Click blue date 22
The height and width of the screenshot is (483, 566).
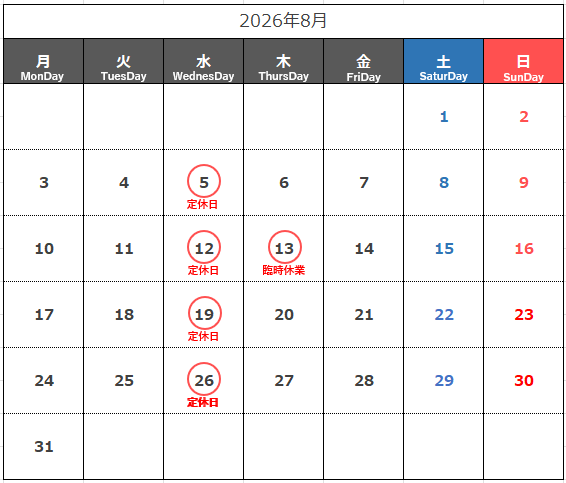pos(444,315)
